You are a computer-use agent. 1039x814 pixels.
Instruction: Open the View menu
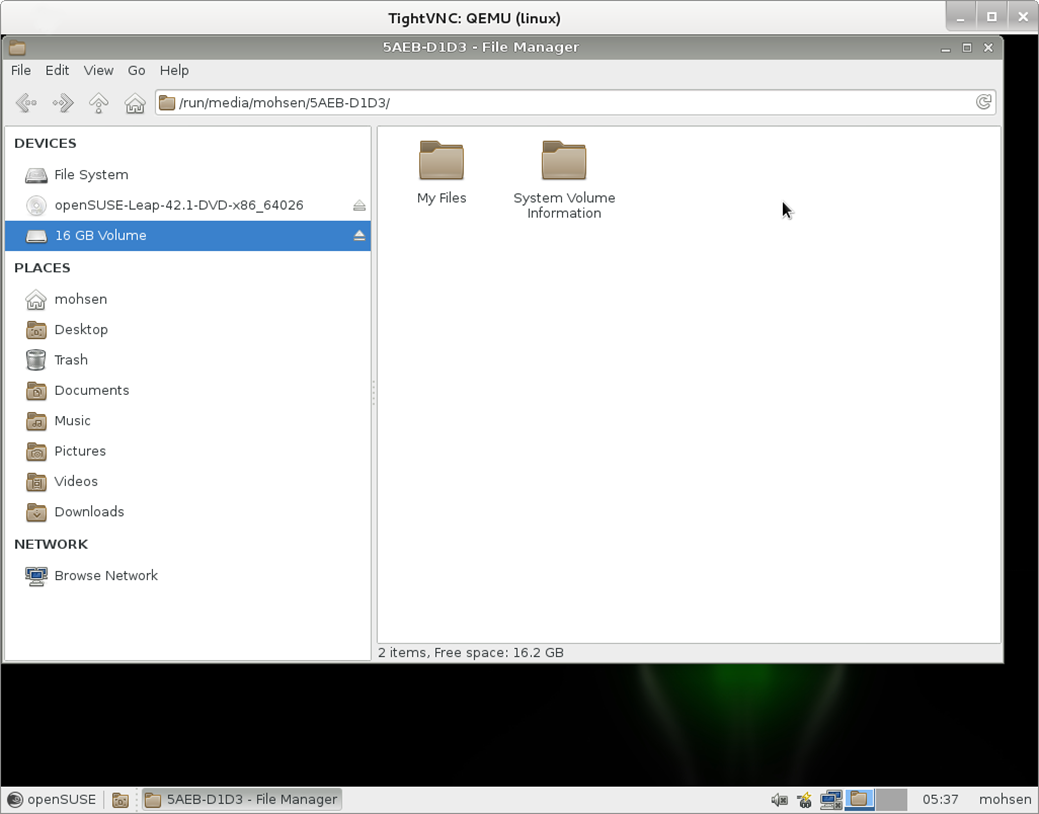pos(98,70)
